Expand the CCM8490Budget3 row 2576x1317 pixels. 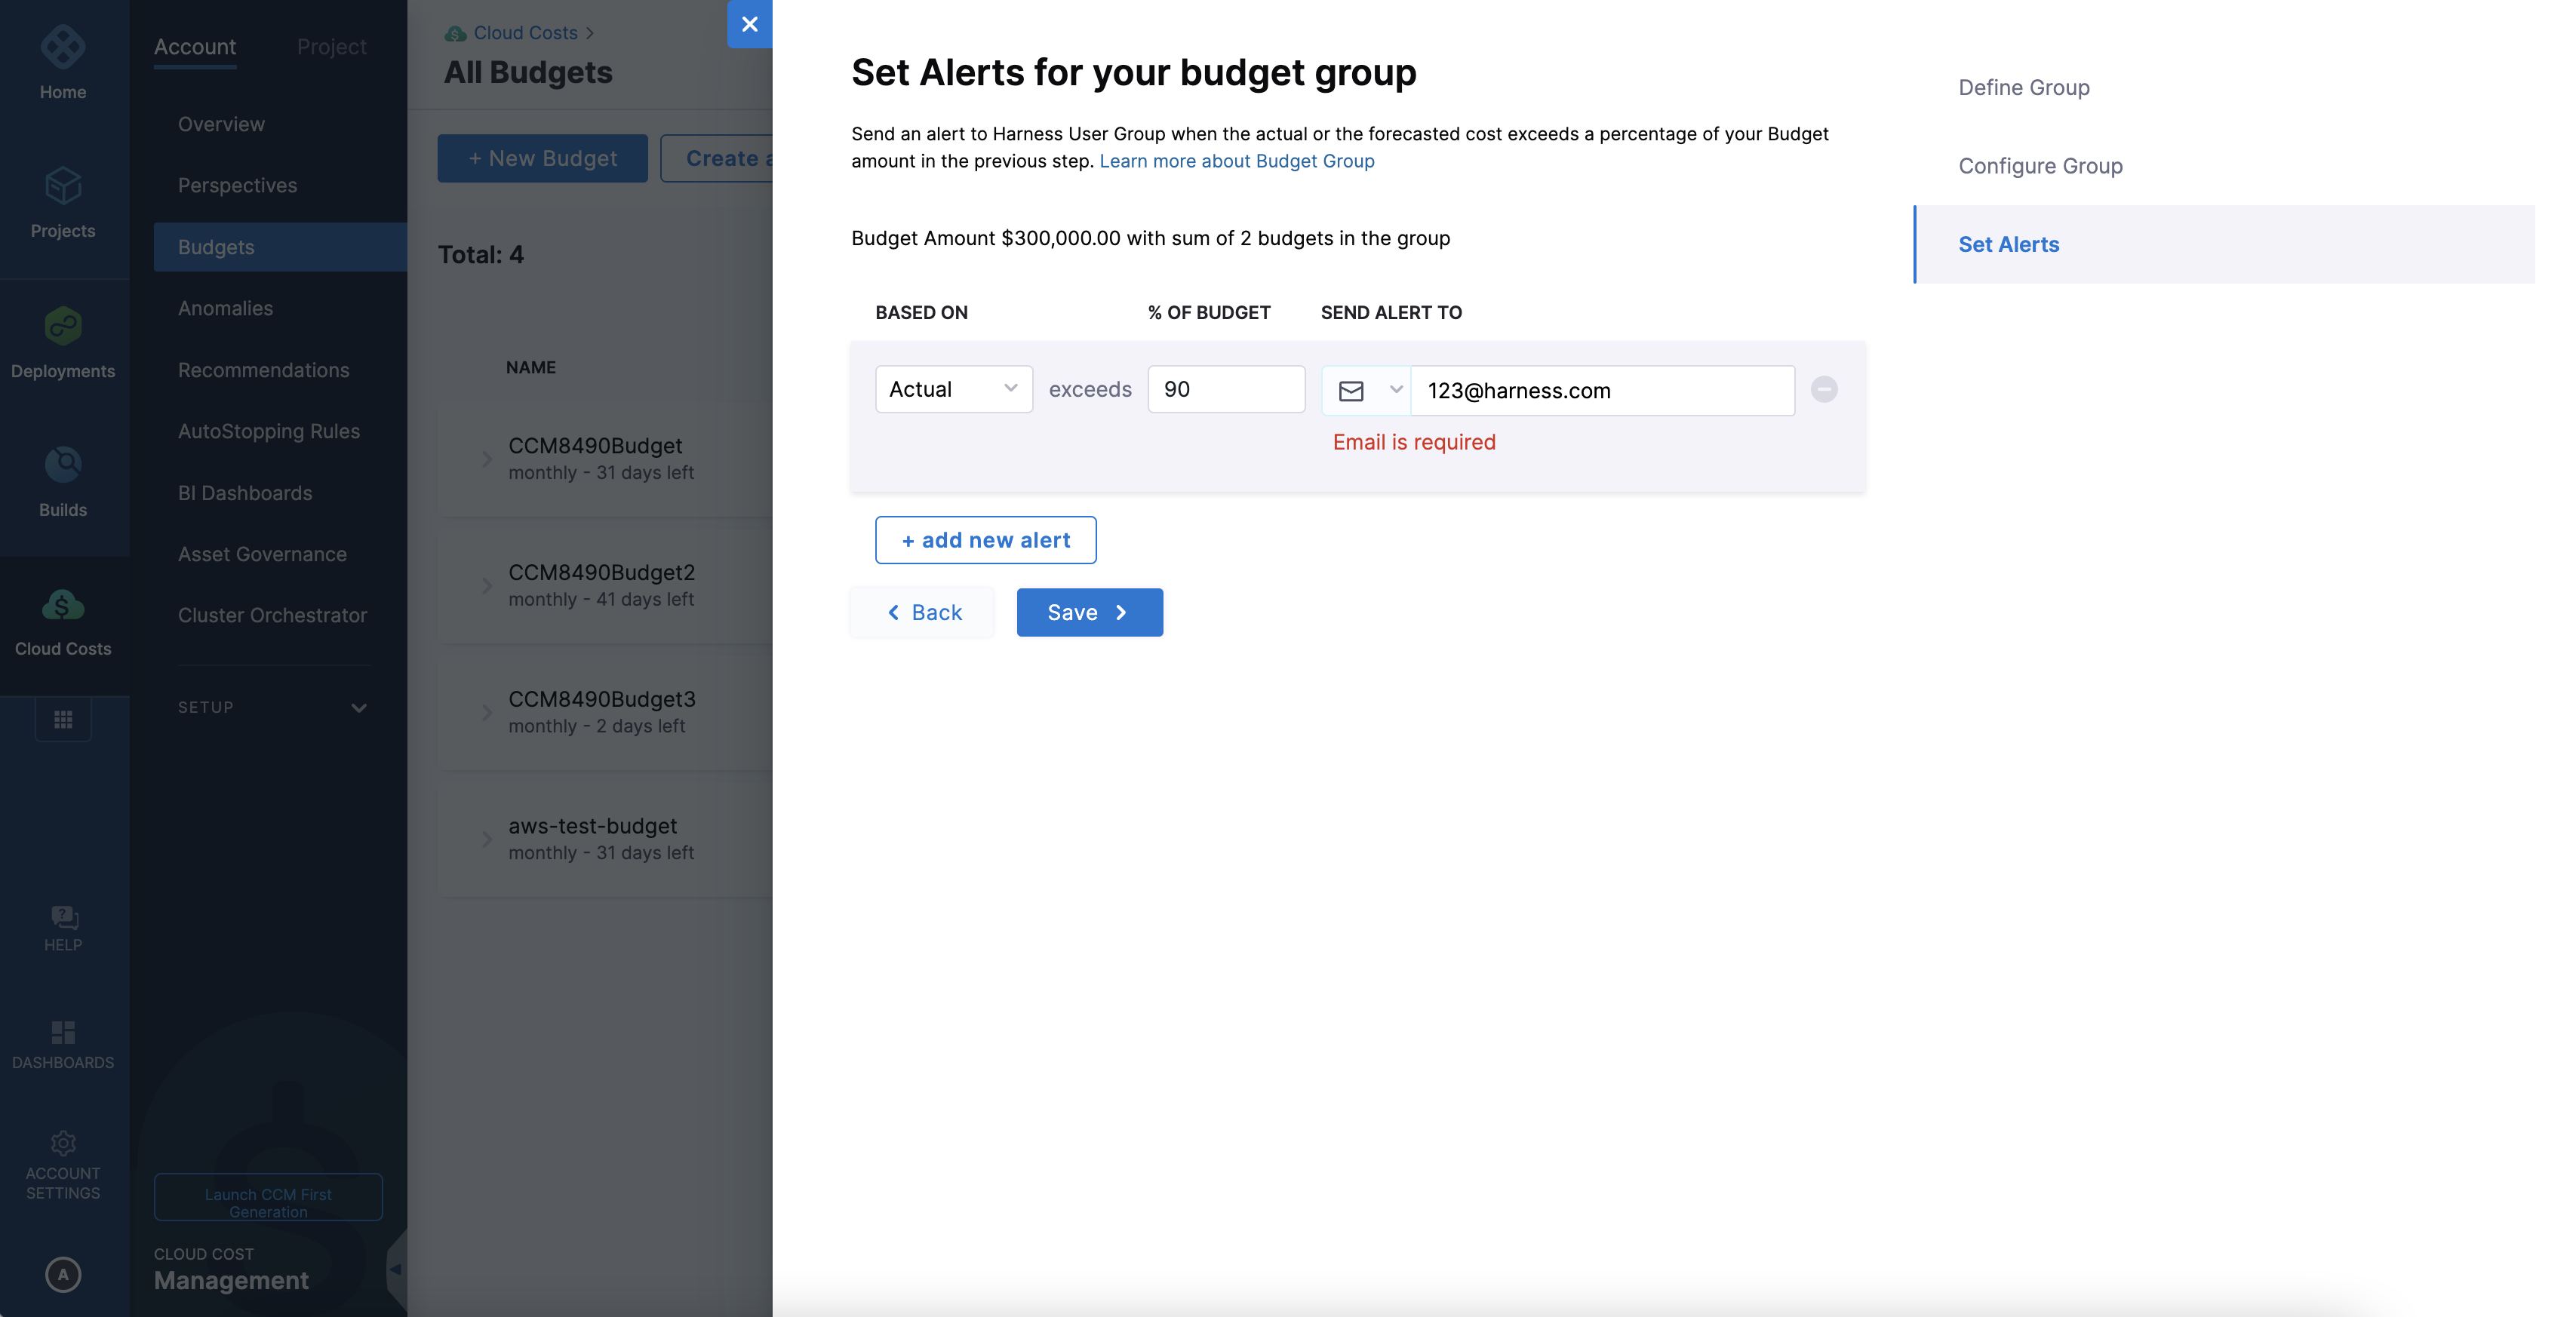(487, 712)
